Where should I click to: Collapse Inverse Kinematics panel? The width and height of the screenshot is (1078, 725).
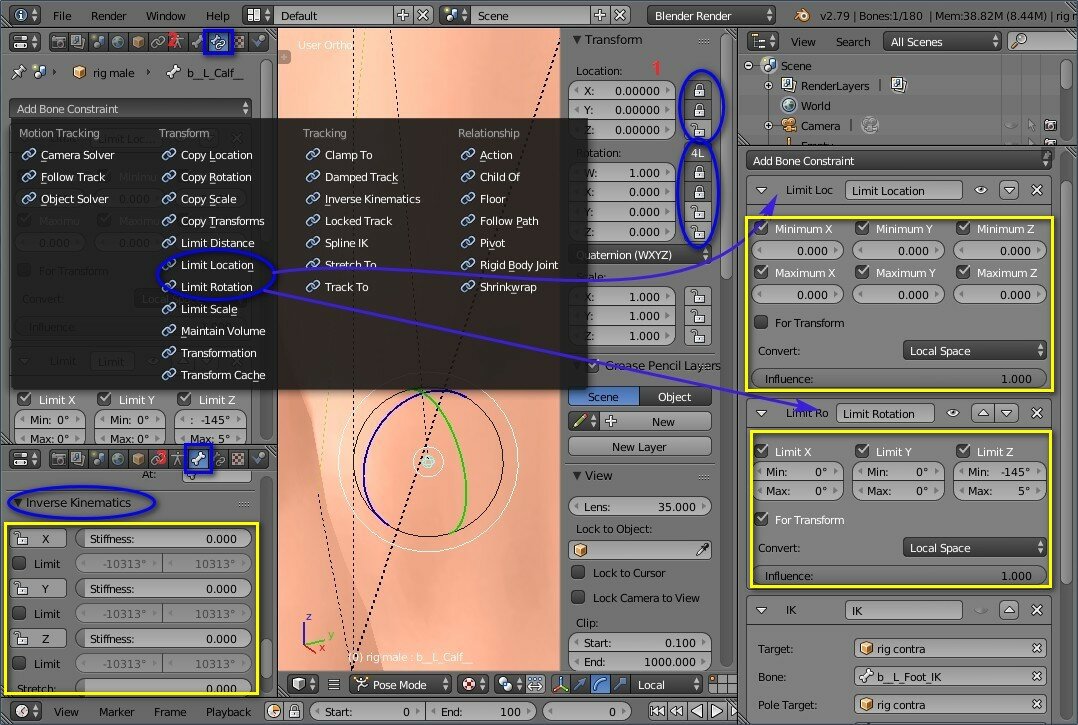pyautogui.click(x=18, y=502)
